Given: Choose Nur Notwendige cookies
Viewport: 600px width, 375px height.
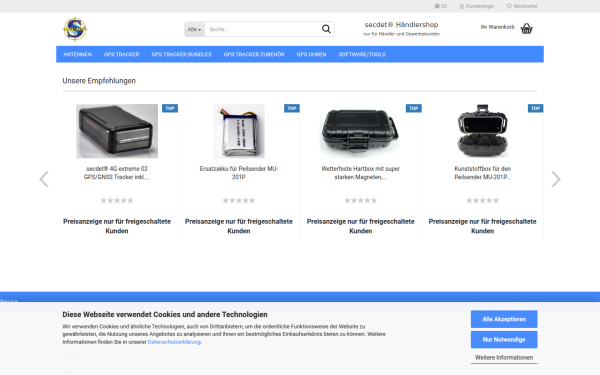Looking at the screenshot, I should pos(504,339).
